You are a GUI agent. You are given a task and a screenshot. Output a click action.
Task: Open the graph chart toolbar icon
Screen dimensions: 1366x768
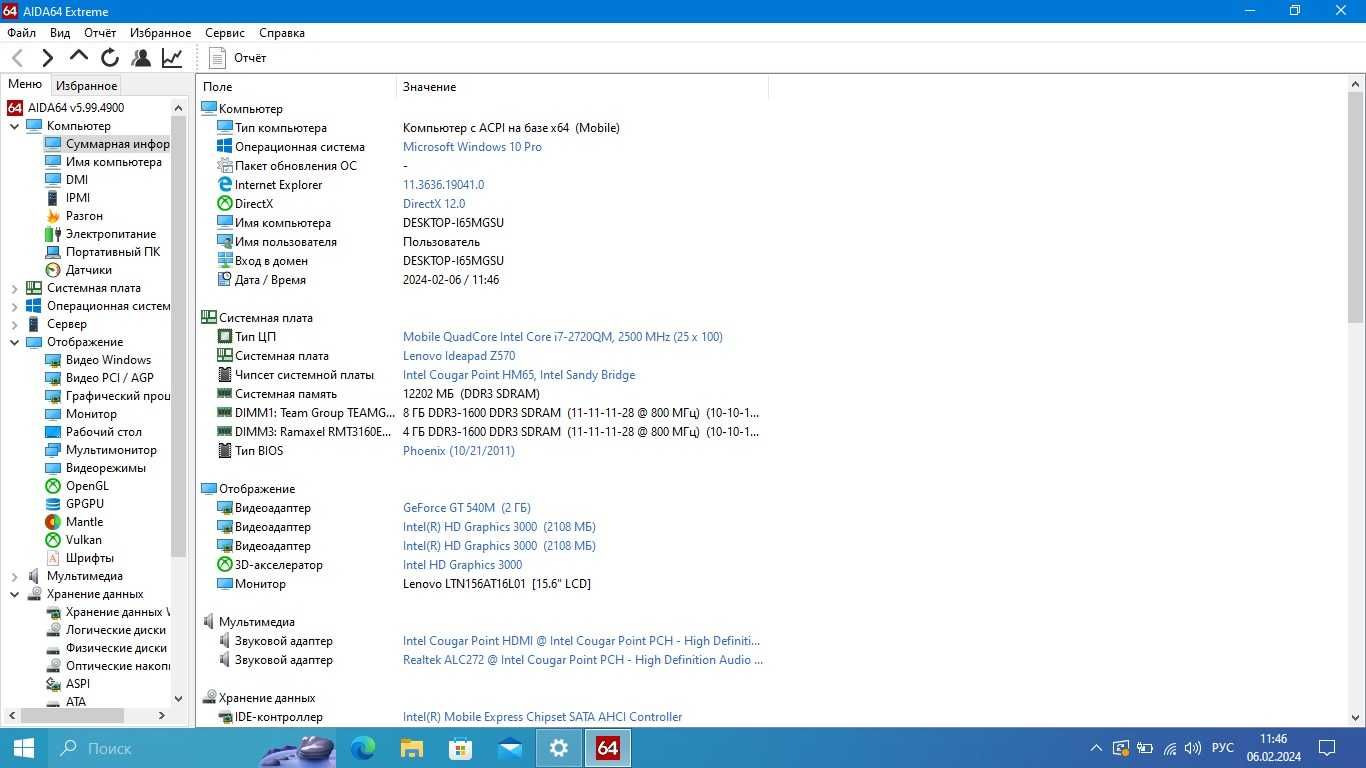pos(172,58)
